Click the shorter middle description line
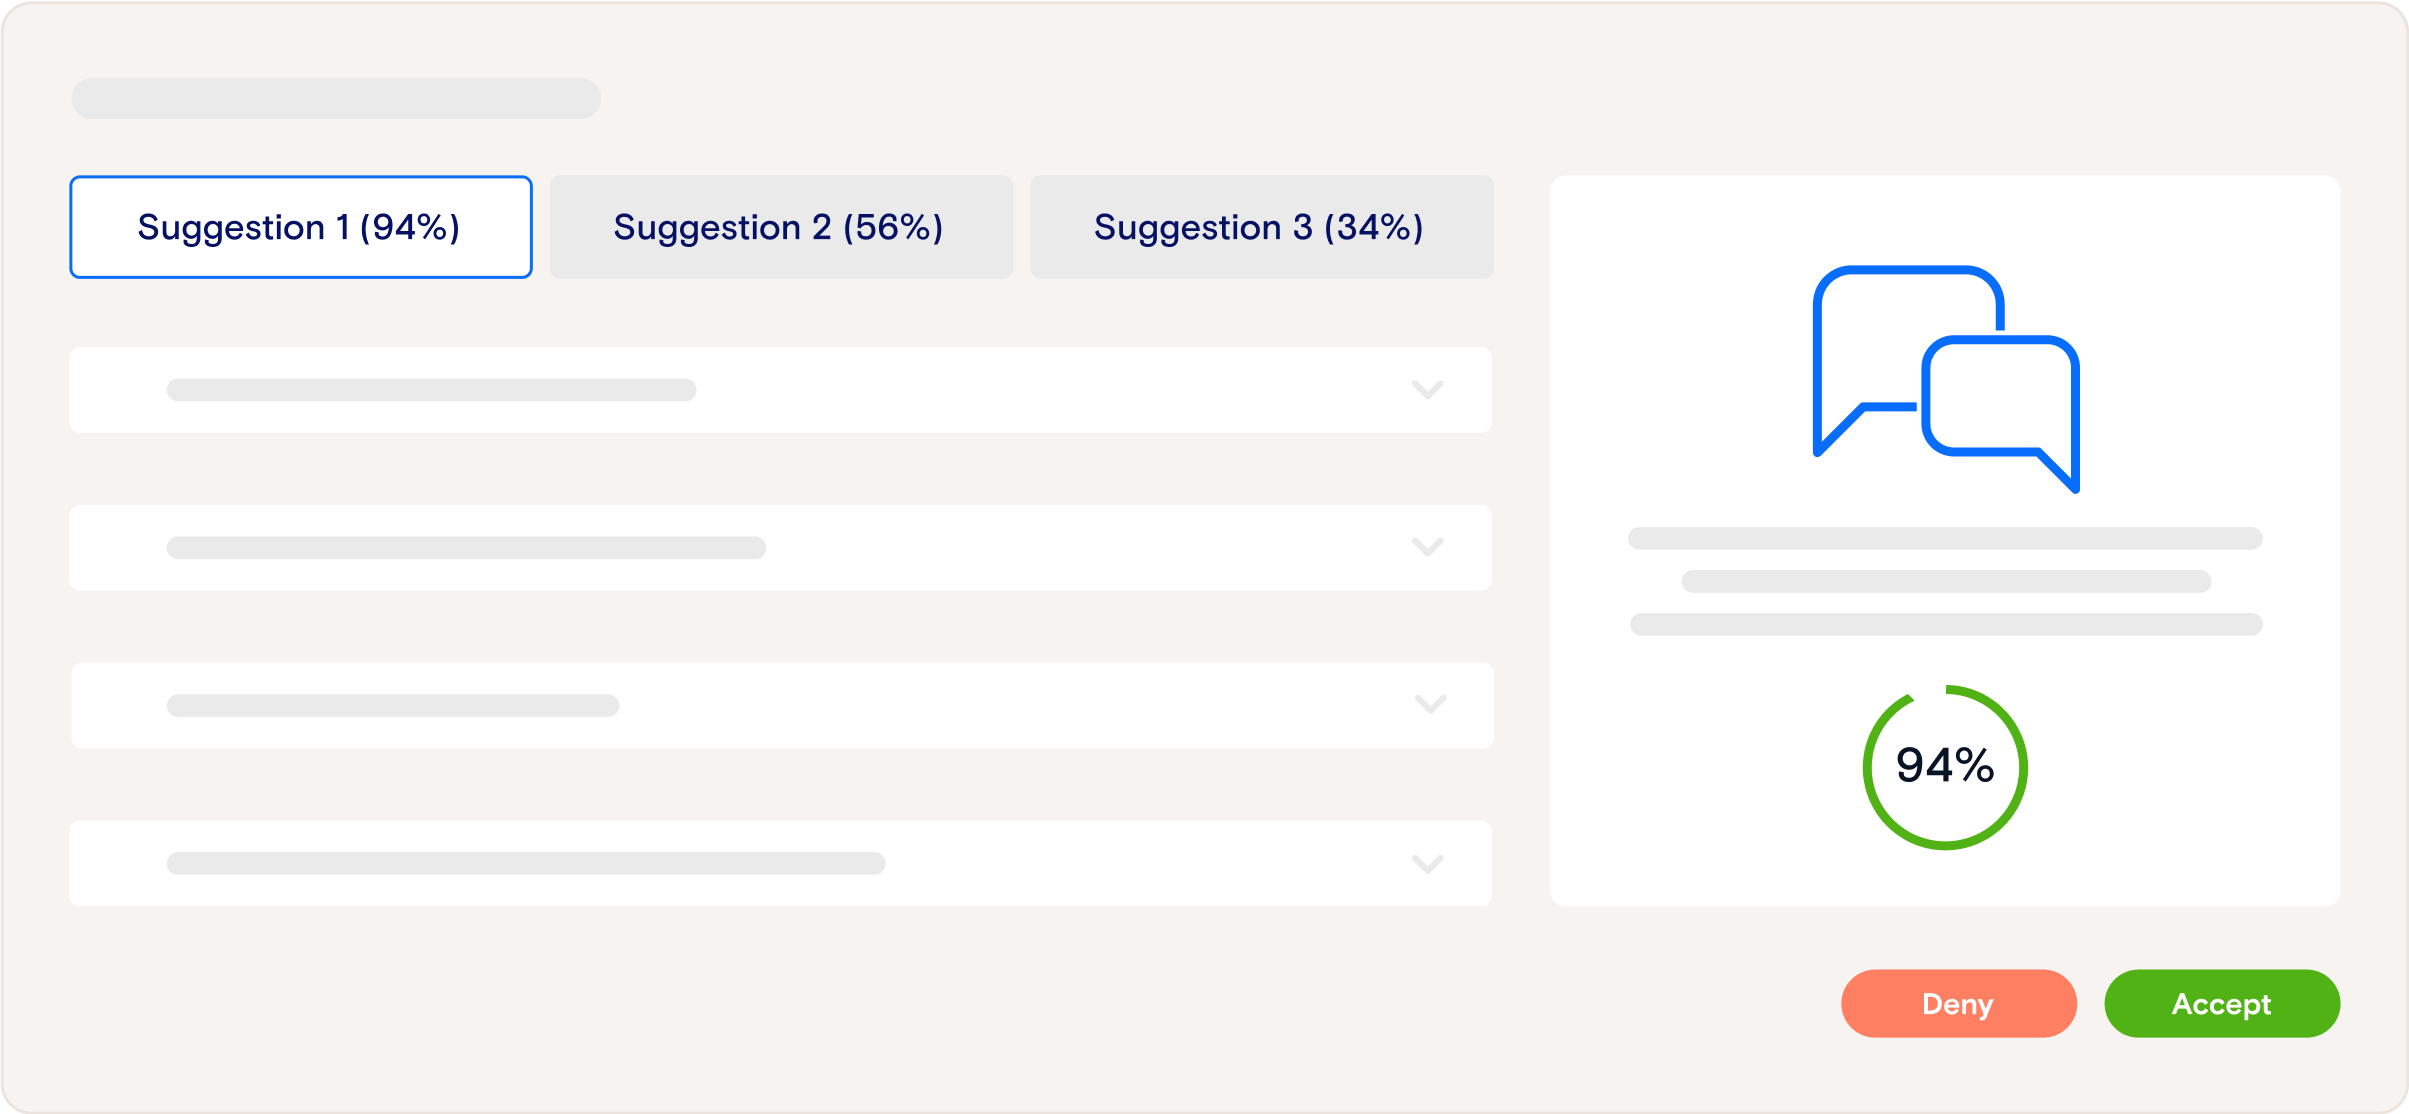Image resolution: width=2409 pixels, height=1114 pixels. [1945, 582]
